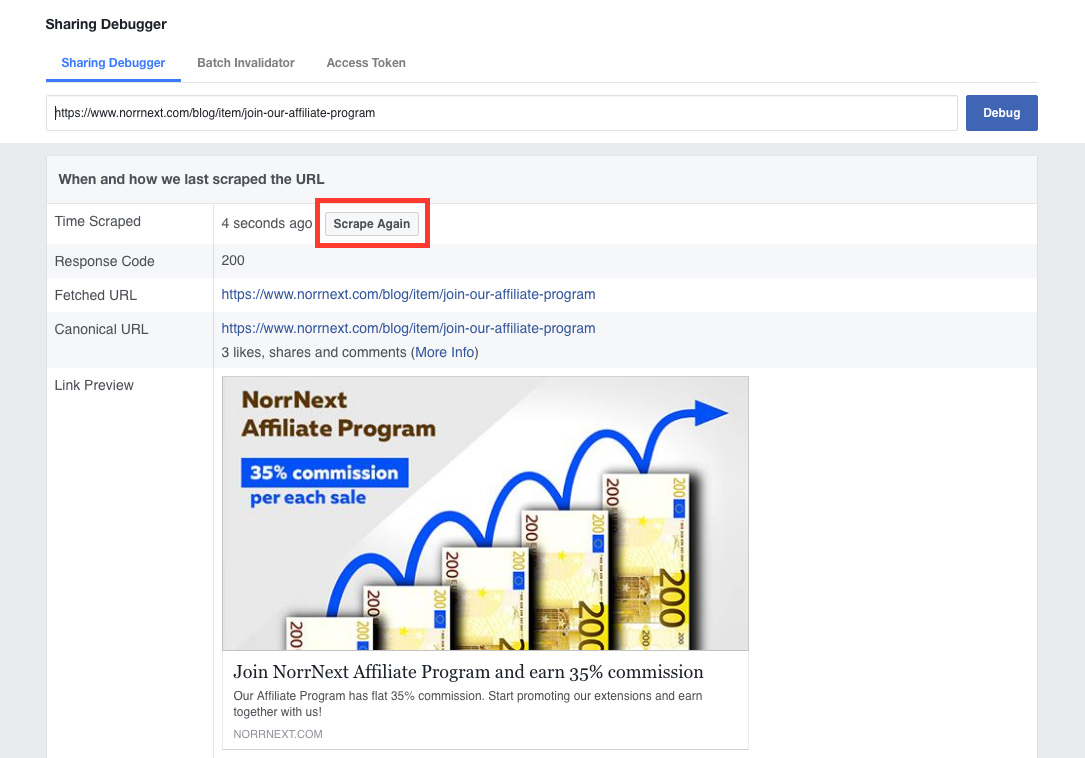Click the When and how we last scraped header
This screenshot has height=758, width=1085.
pos(191,178)
